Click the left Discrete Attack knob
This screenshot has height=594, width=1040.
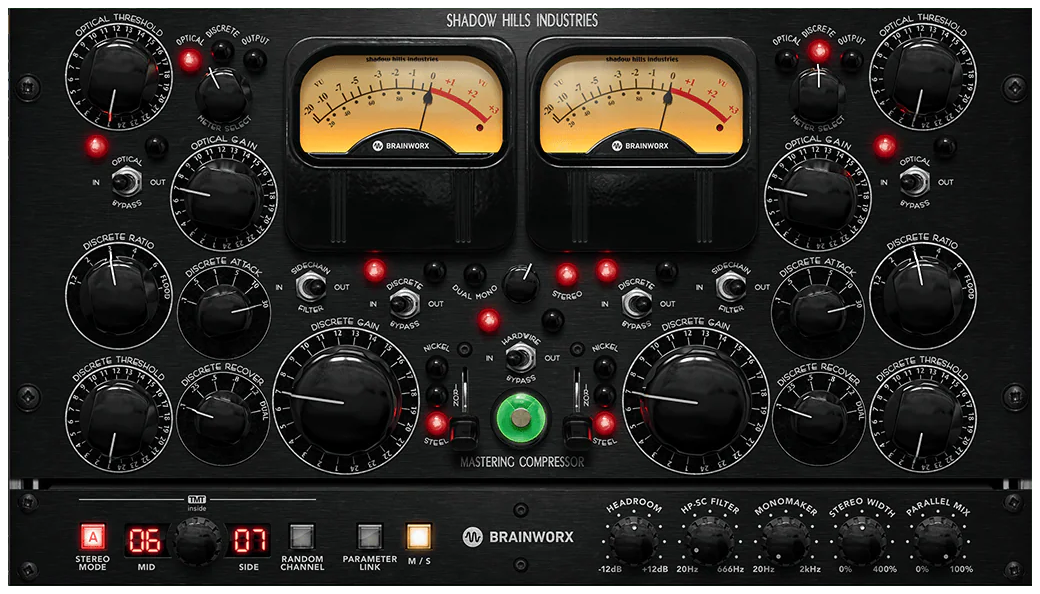[x=224, y=314]
